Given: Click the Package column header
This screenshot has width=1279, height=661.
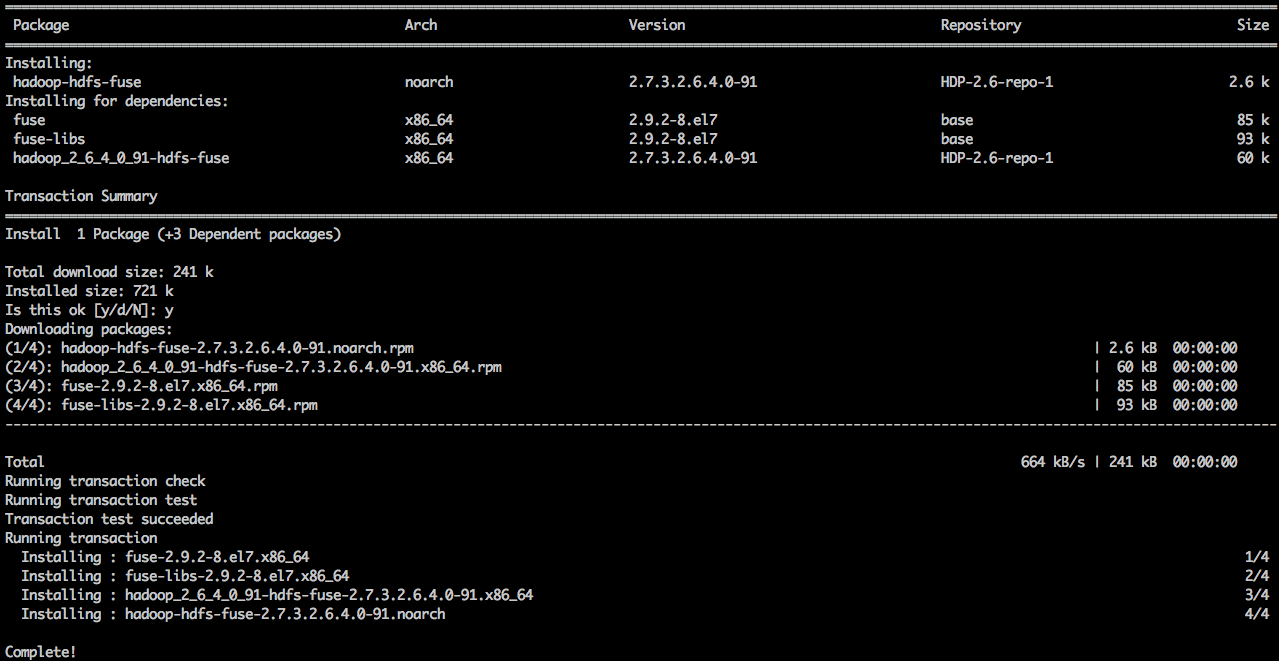Looking at the screenshot, I should (x=40, y=24).
